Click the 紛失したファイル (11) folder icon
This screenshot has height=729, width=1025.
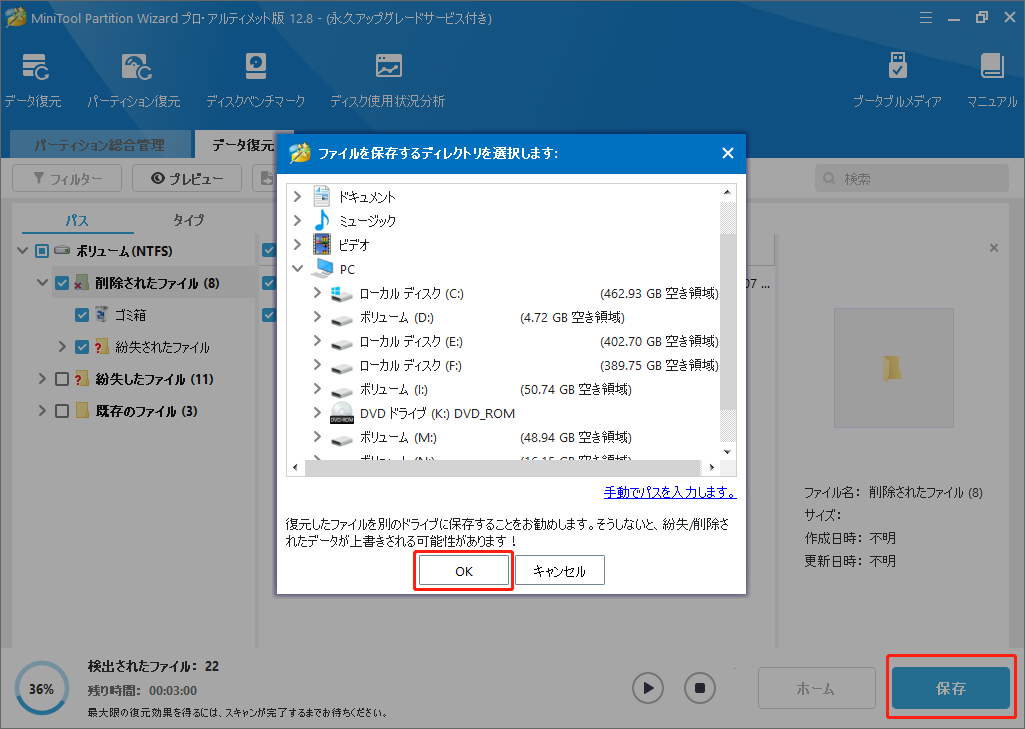(x=82, y=379)
